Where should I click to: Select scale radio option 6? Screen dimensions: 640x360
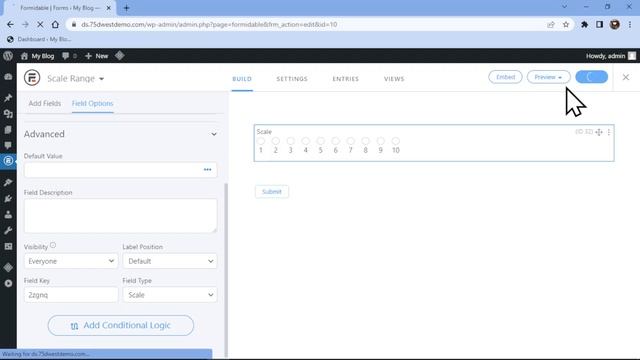pos(336,141)
